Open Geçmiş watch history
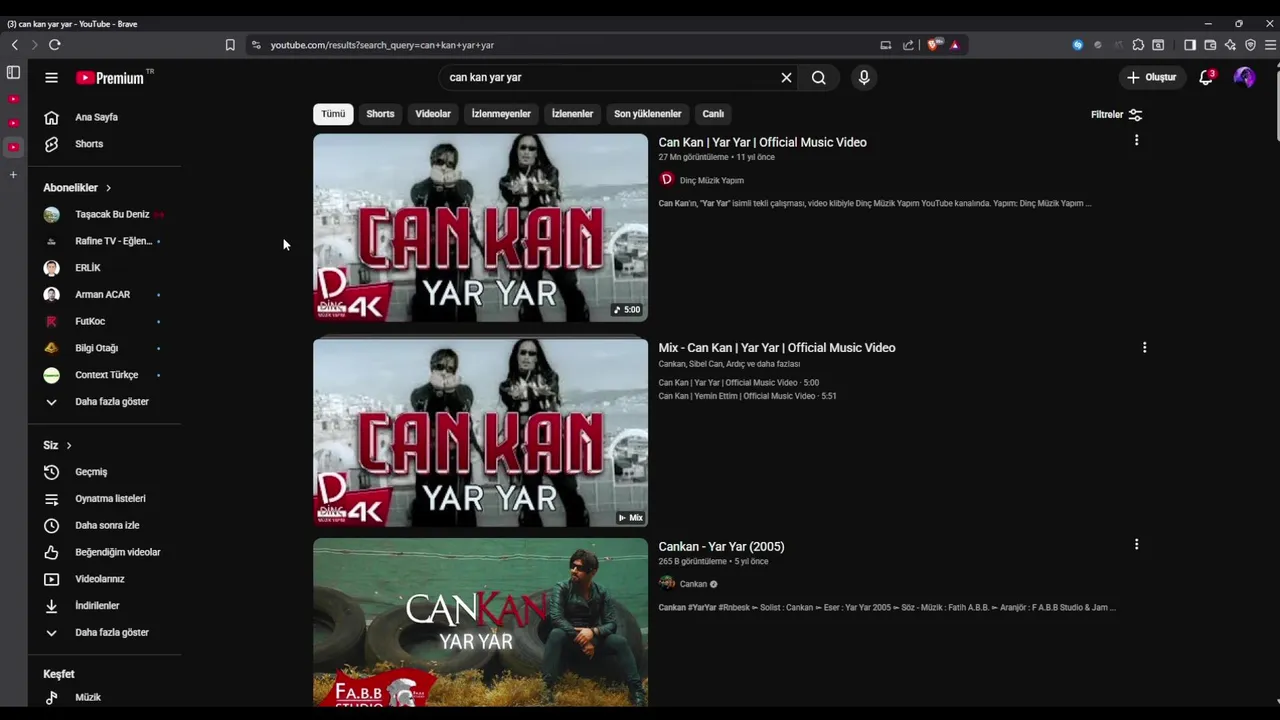1280x720 pixels. click(x=104, y=472)
